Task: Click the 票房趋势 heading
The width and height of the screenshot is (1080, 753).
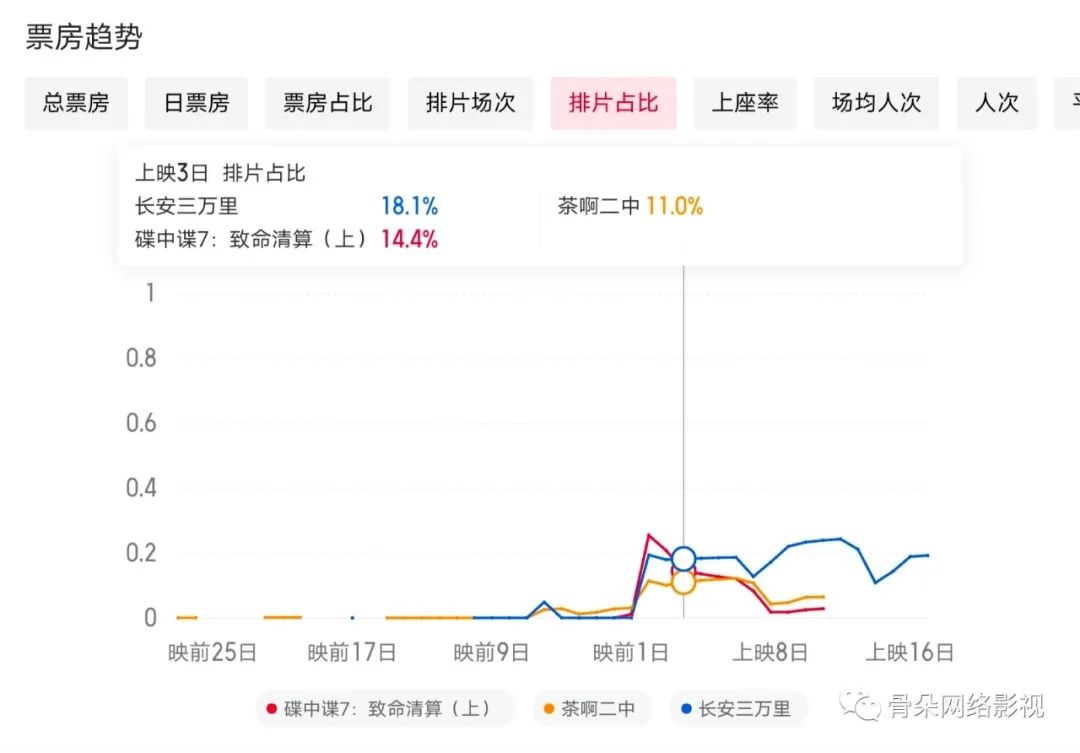Action: pyautogui.click(x=84, y=37)
